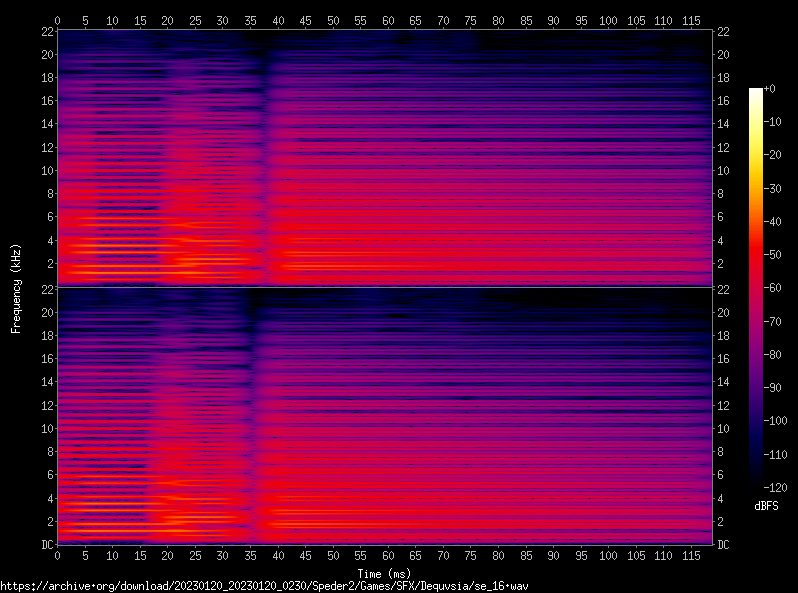
Task: Click the "dBFS" label under the color scale
Action: 767,507
